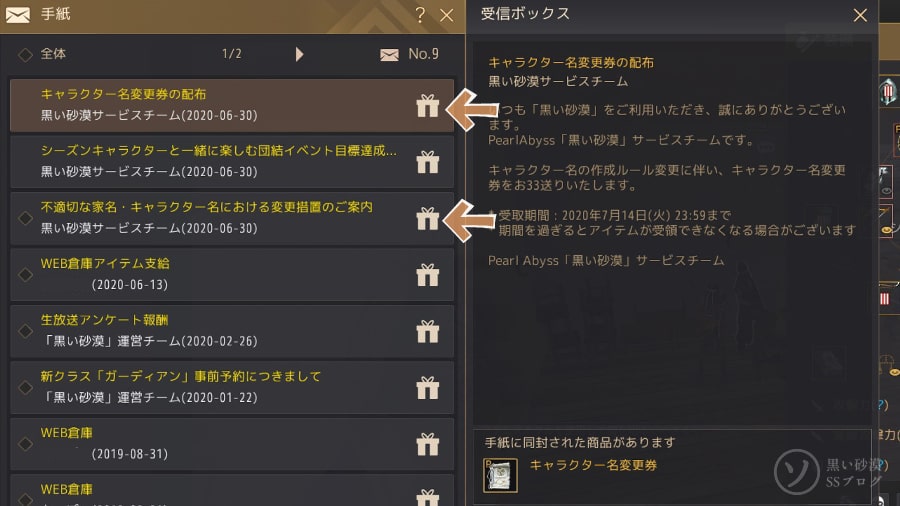Image resolution: width=900 pixels, height=506 pixels.
Task: Close the 受信ボックス panel
Action: coord(860,15)
